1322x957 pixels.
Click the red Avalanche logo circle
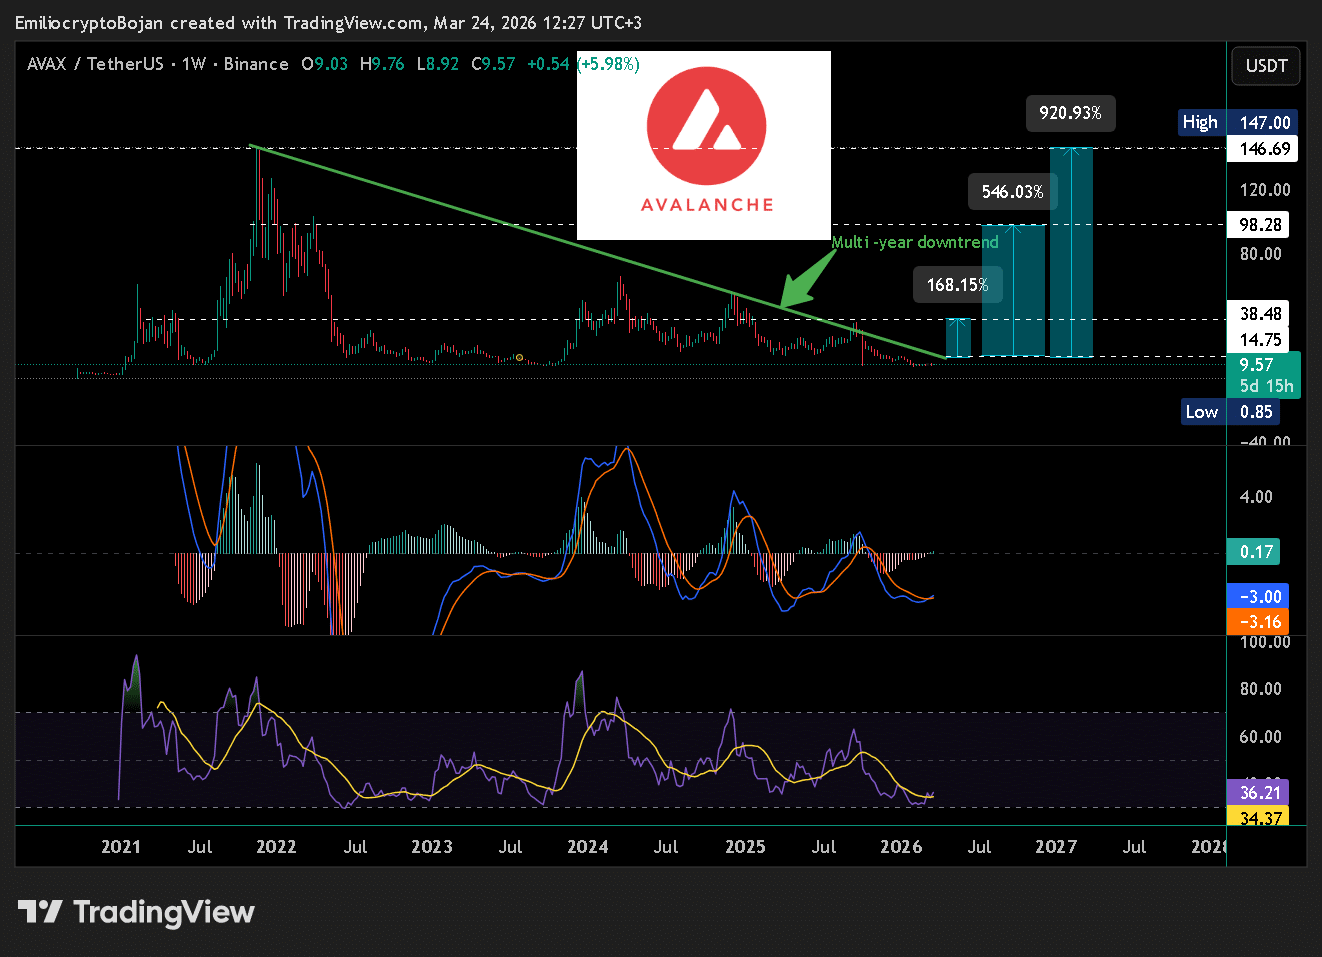click(706, 126)
